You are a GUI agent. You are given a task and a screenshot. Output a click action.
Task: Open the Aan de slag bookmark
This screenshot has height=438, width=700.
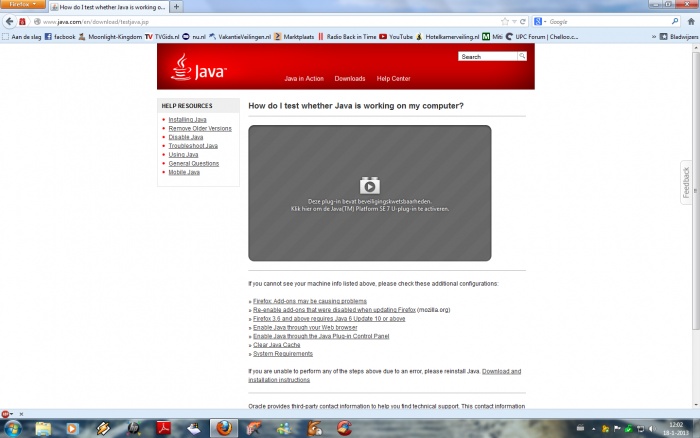point(21,37)
